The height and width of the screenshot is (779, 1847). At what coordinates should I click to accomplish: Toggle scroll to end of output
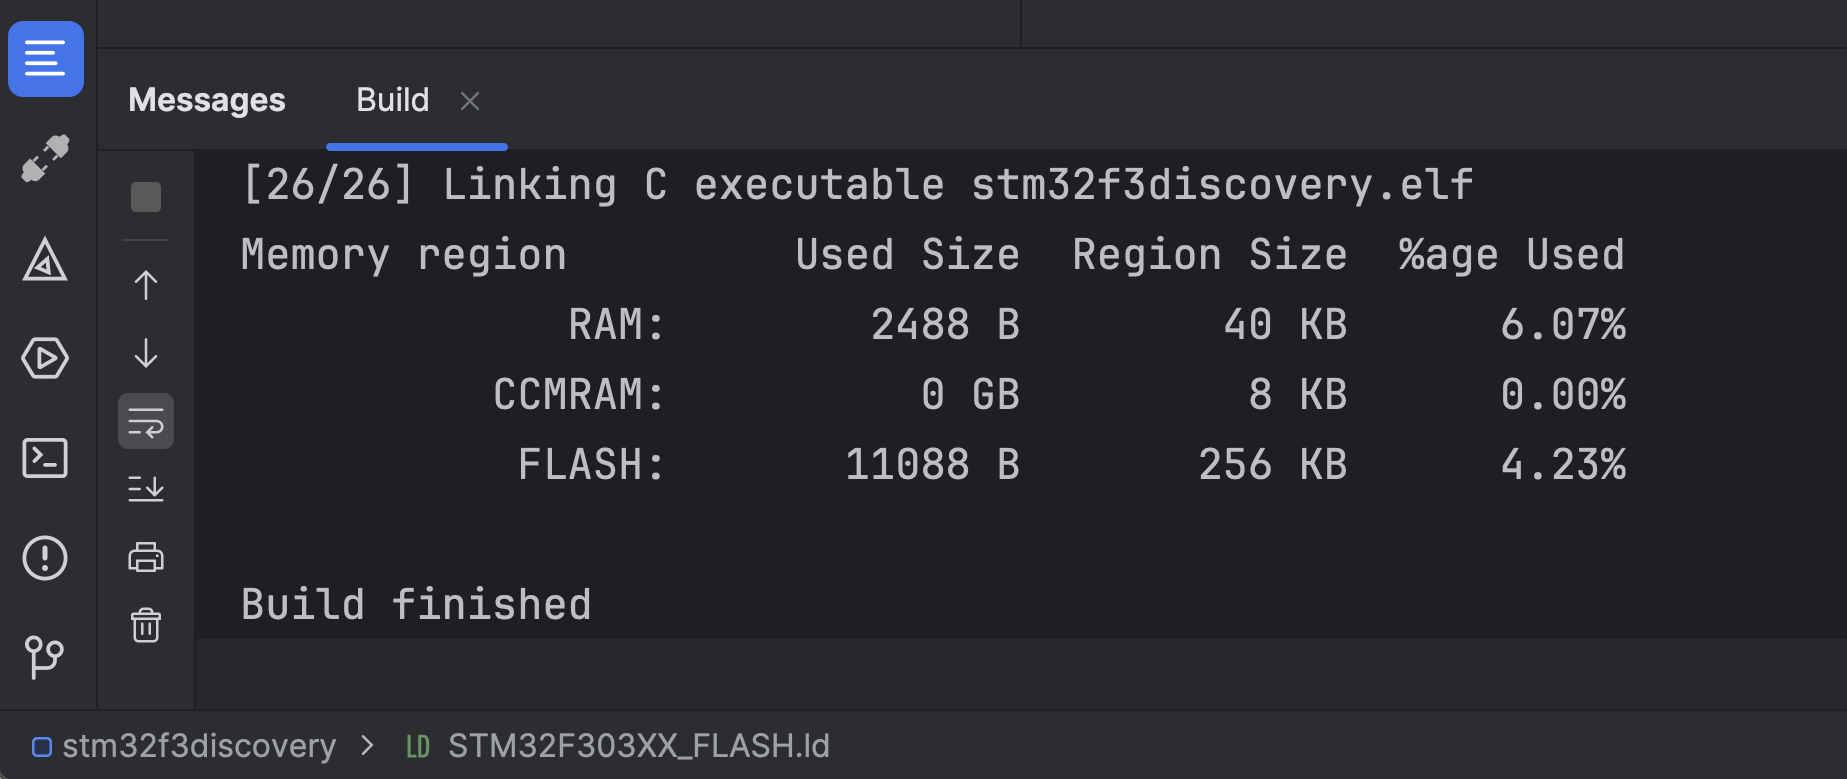pos(145,488)
